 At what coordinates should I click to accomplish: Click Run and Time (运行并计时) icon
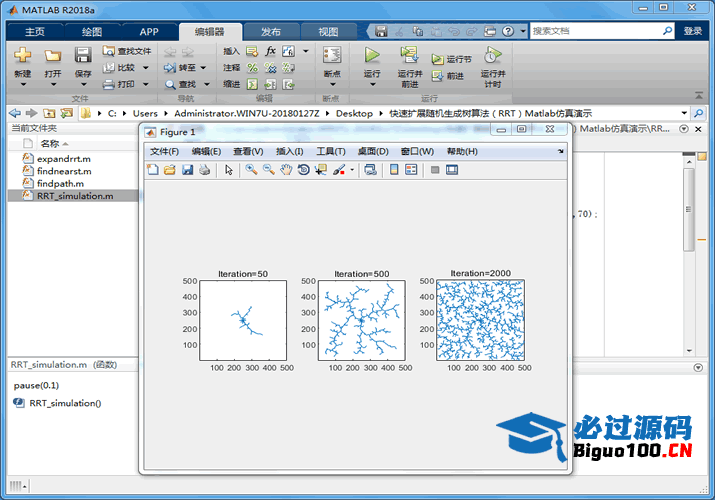[492, 55]
